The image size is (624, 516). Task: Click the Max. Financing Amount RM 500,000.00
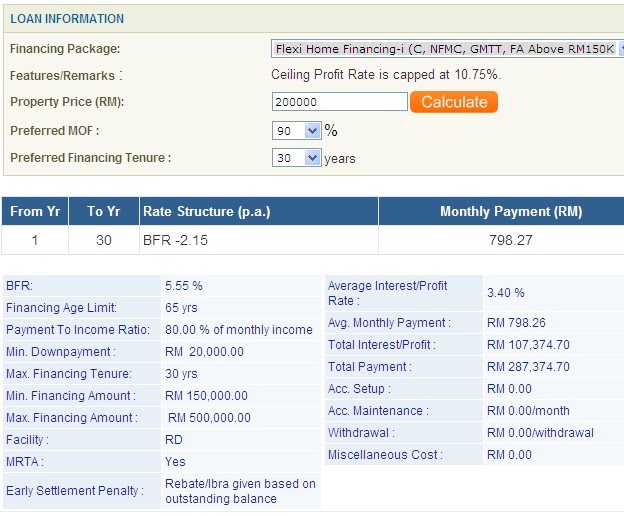coord(209,417)
